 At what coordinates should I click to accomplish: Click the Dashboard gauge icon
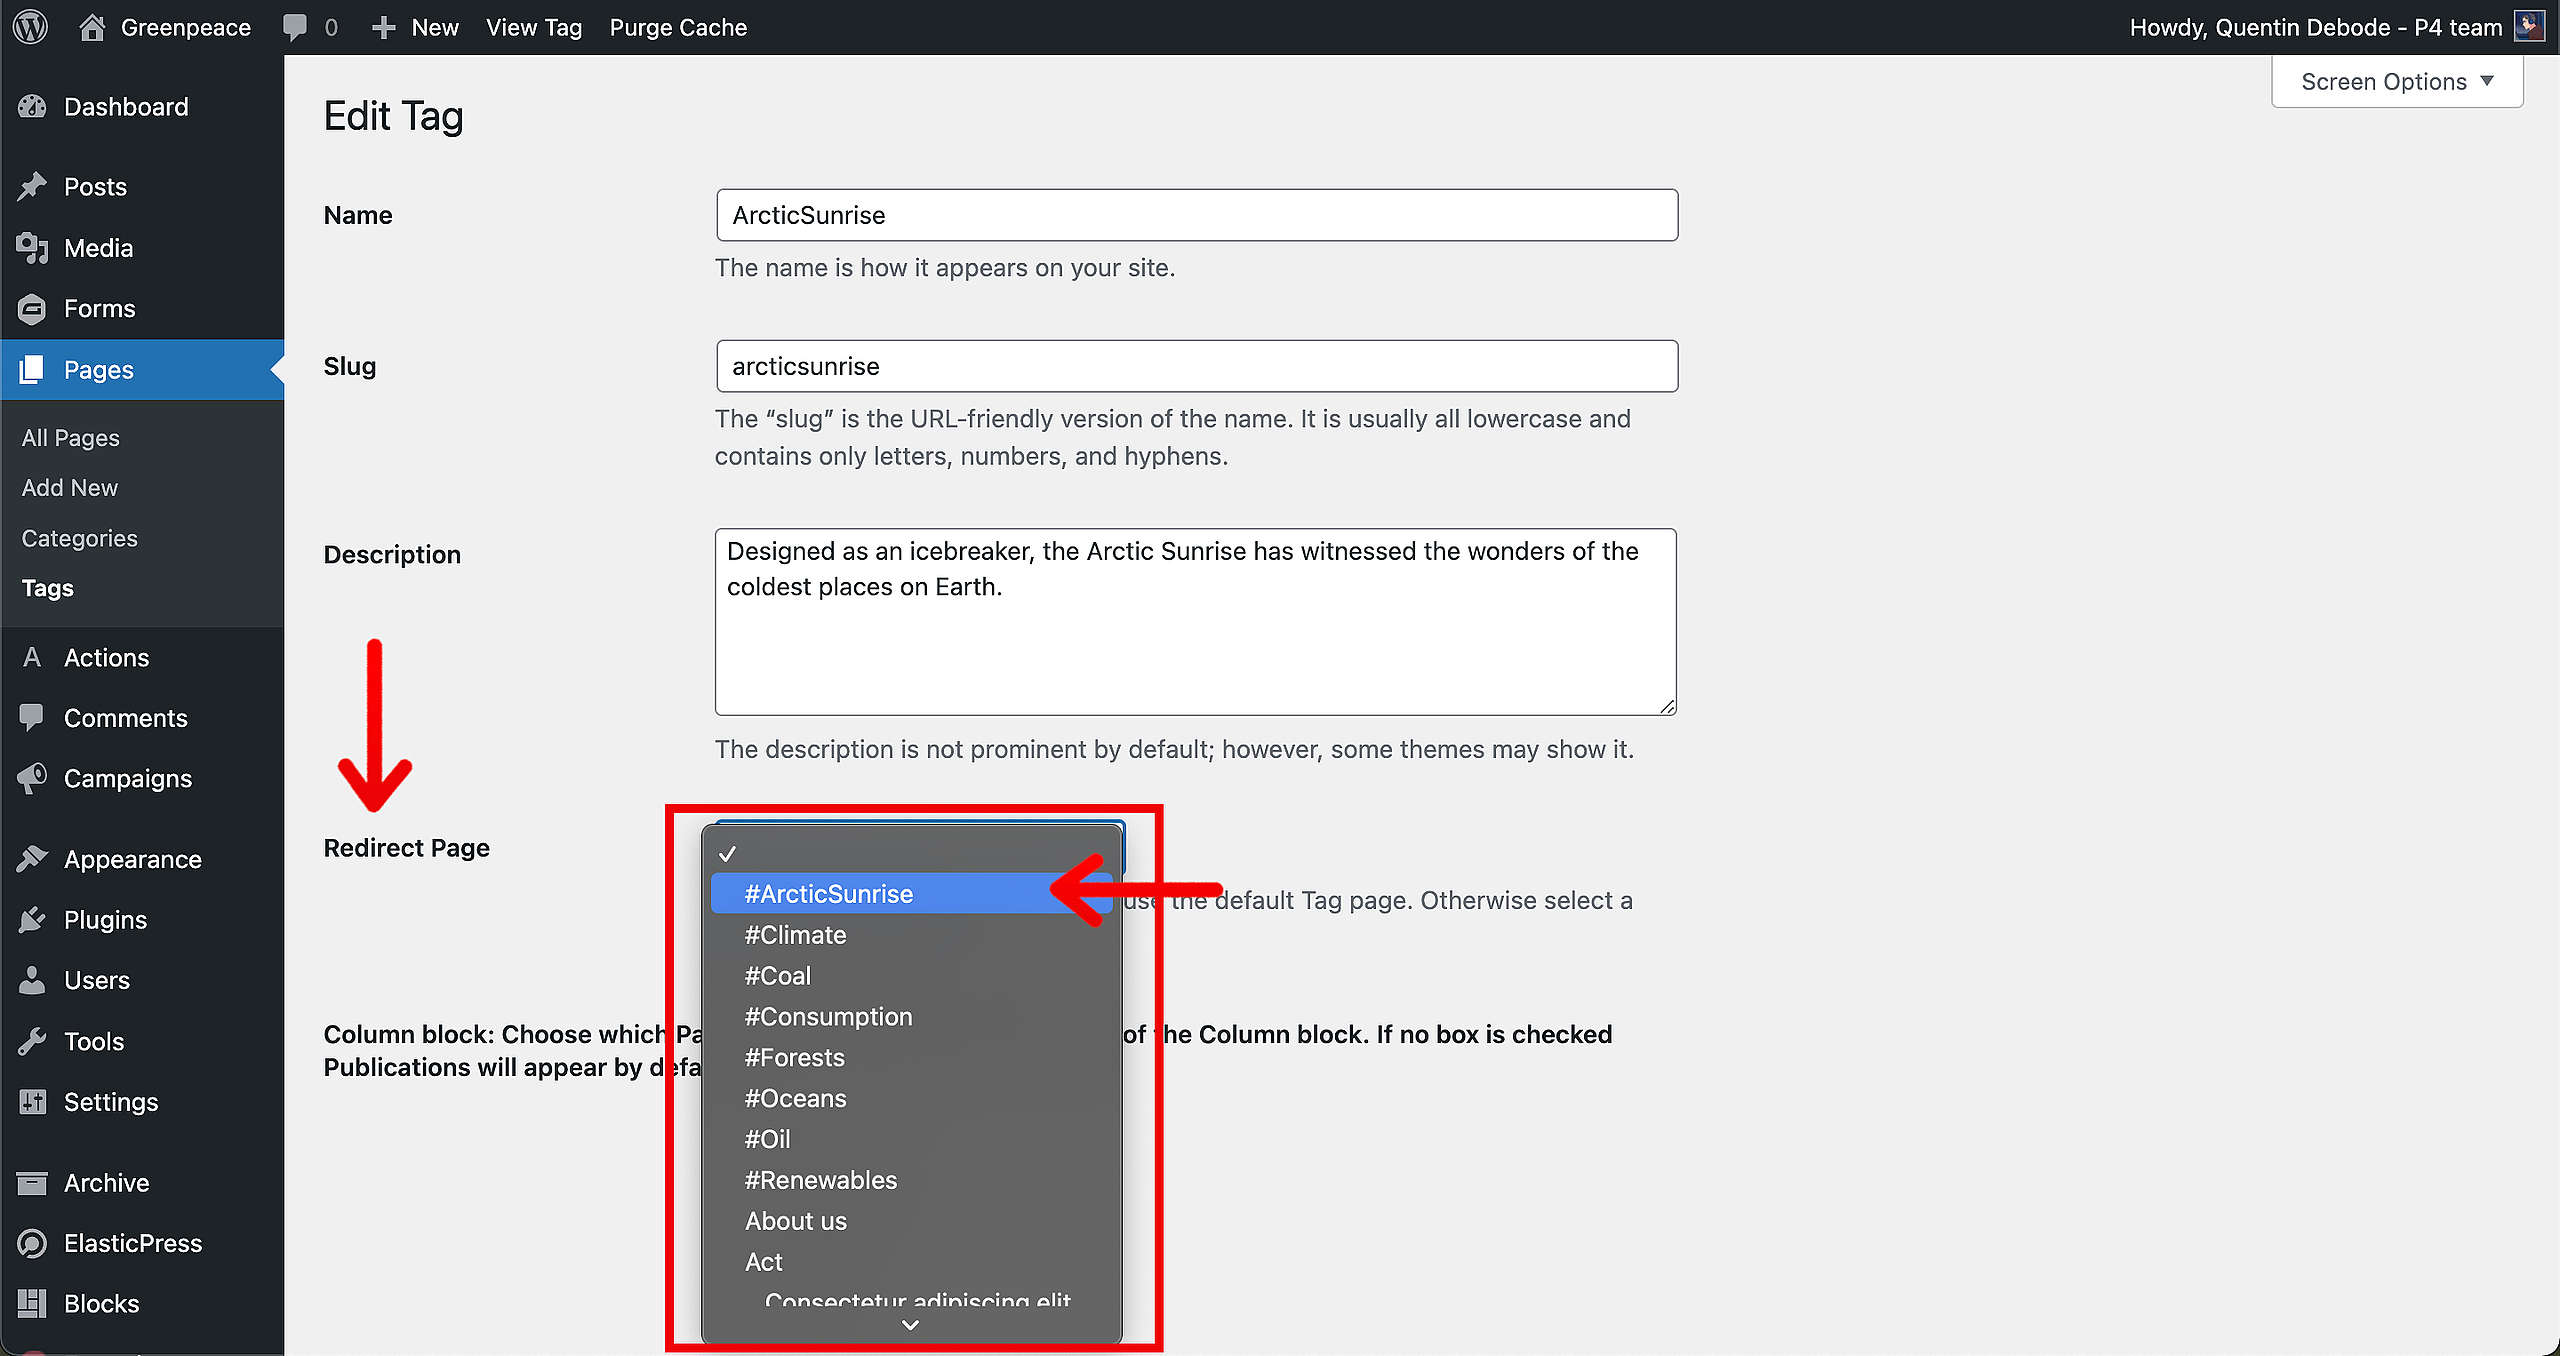pyautogui.click(x=32, y=107)
